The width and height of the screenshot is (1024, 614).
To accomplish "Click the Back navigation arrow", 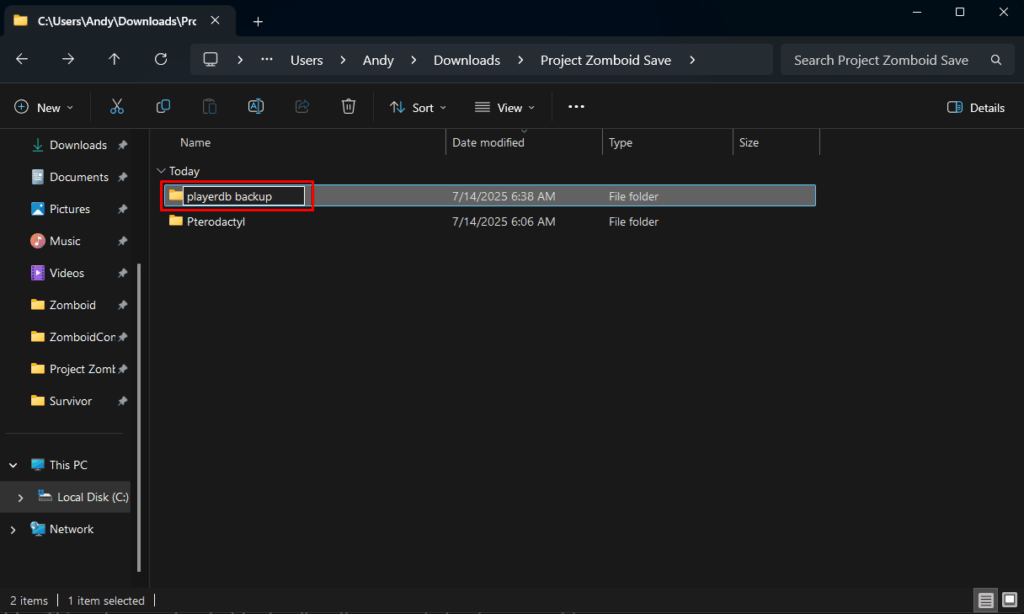I will tap(22, 59).
